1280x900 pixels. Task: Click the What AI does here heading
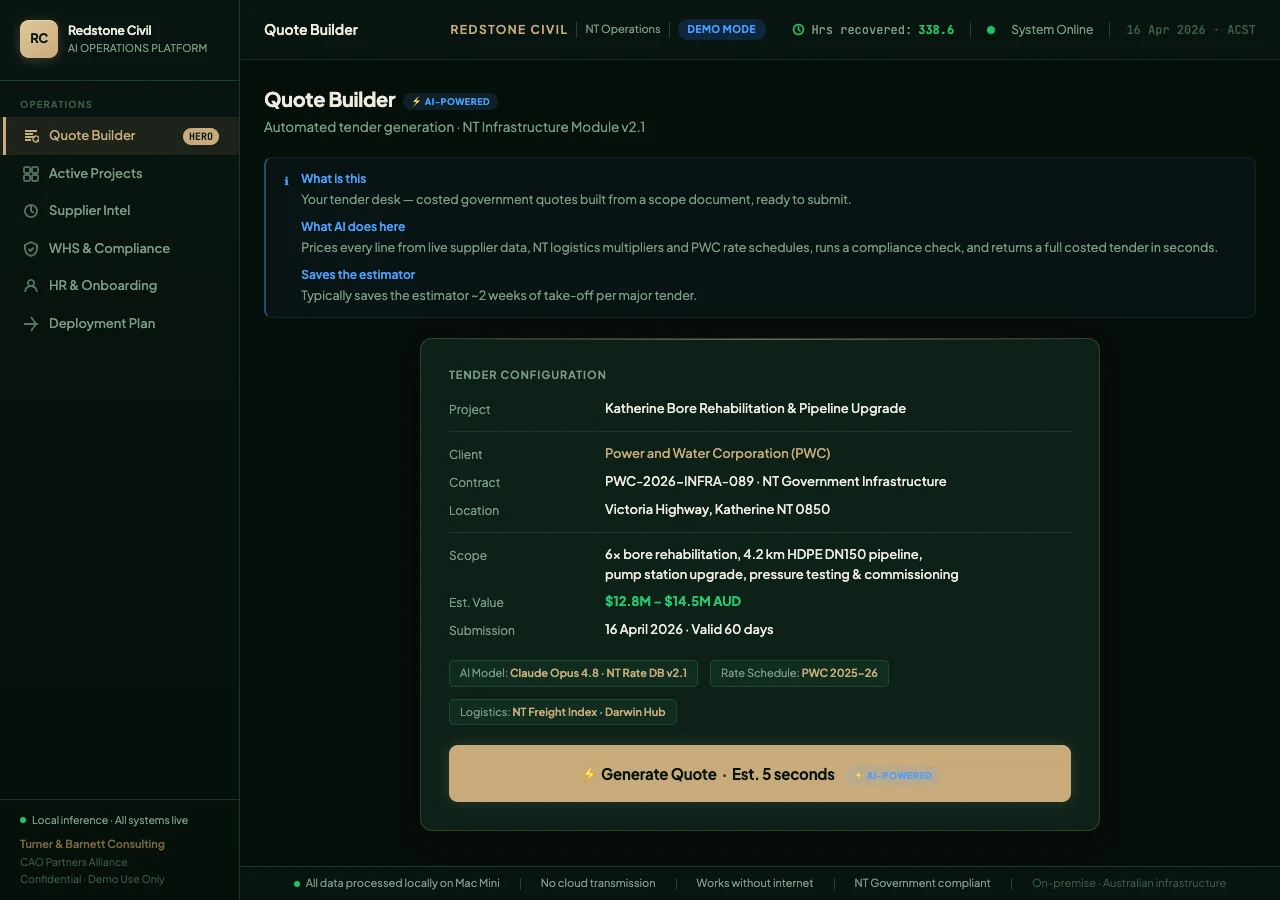click(353, 227)
